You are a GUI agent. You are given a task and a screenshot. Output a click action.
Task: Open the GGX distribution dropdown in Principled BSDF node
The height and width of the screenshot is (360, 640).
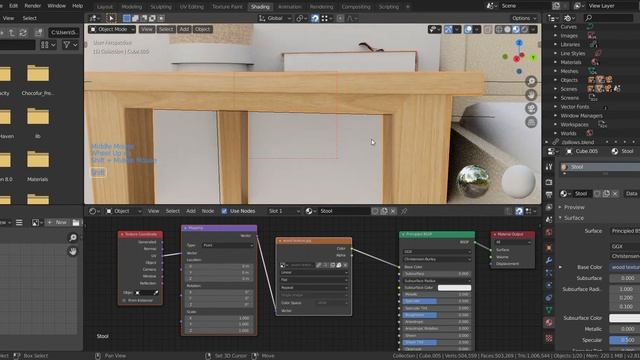point(437,252)
